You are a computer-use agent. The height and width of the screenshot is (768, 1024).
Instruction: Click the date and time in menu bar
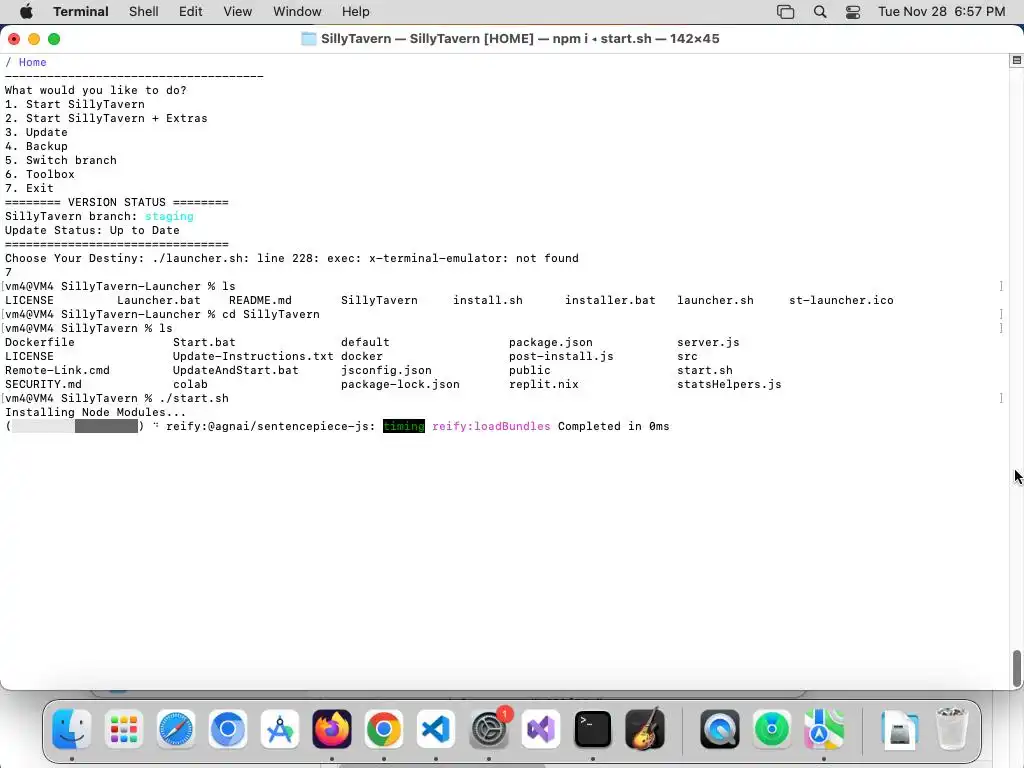point(942,12)
